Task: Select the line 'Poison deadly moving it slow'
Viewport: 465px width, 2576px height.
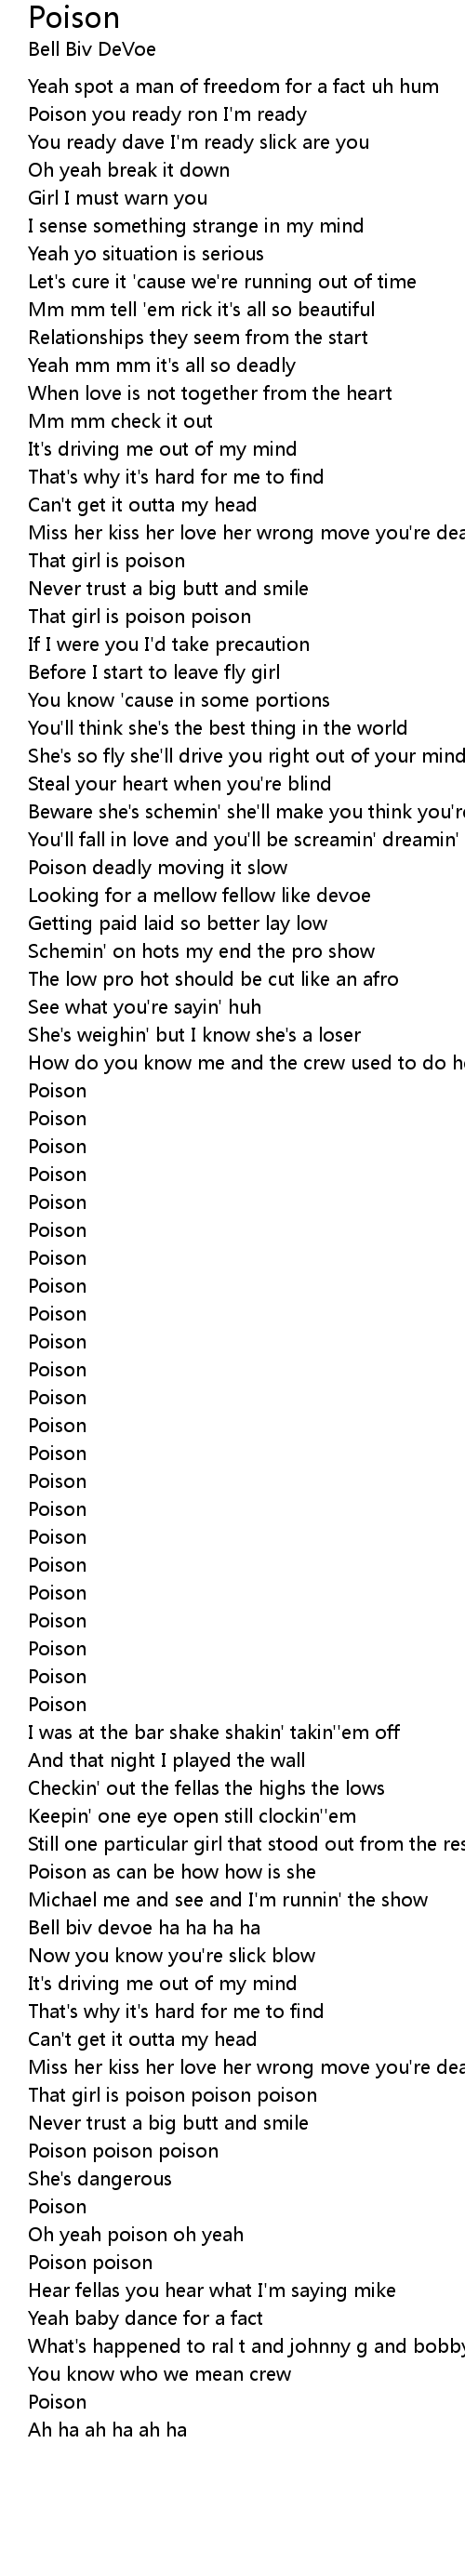Action: tap(158, 867)
